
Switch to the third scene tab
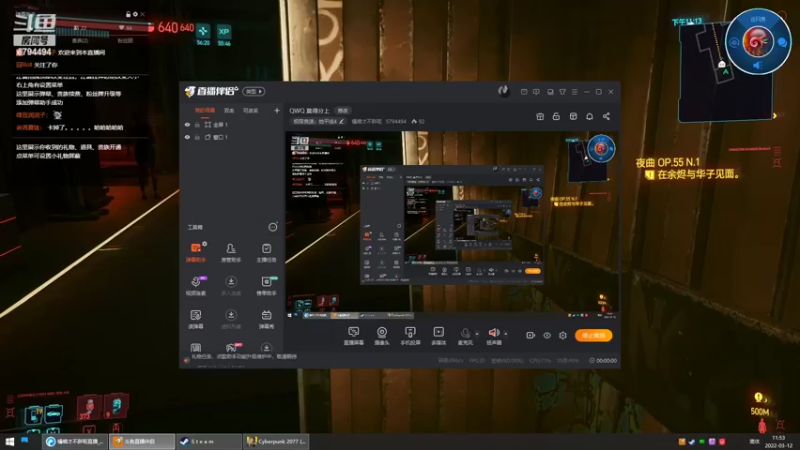[251, 111]
